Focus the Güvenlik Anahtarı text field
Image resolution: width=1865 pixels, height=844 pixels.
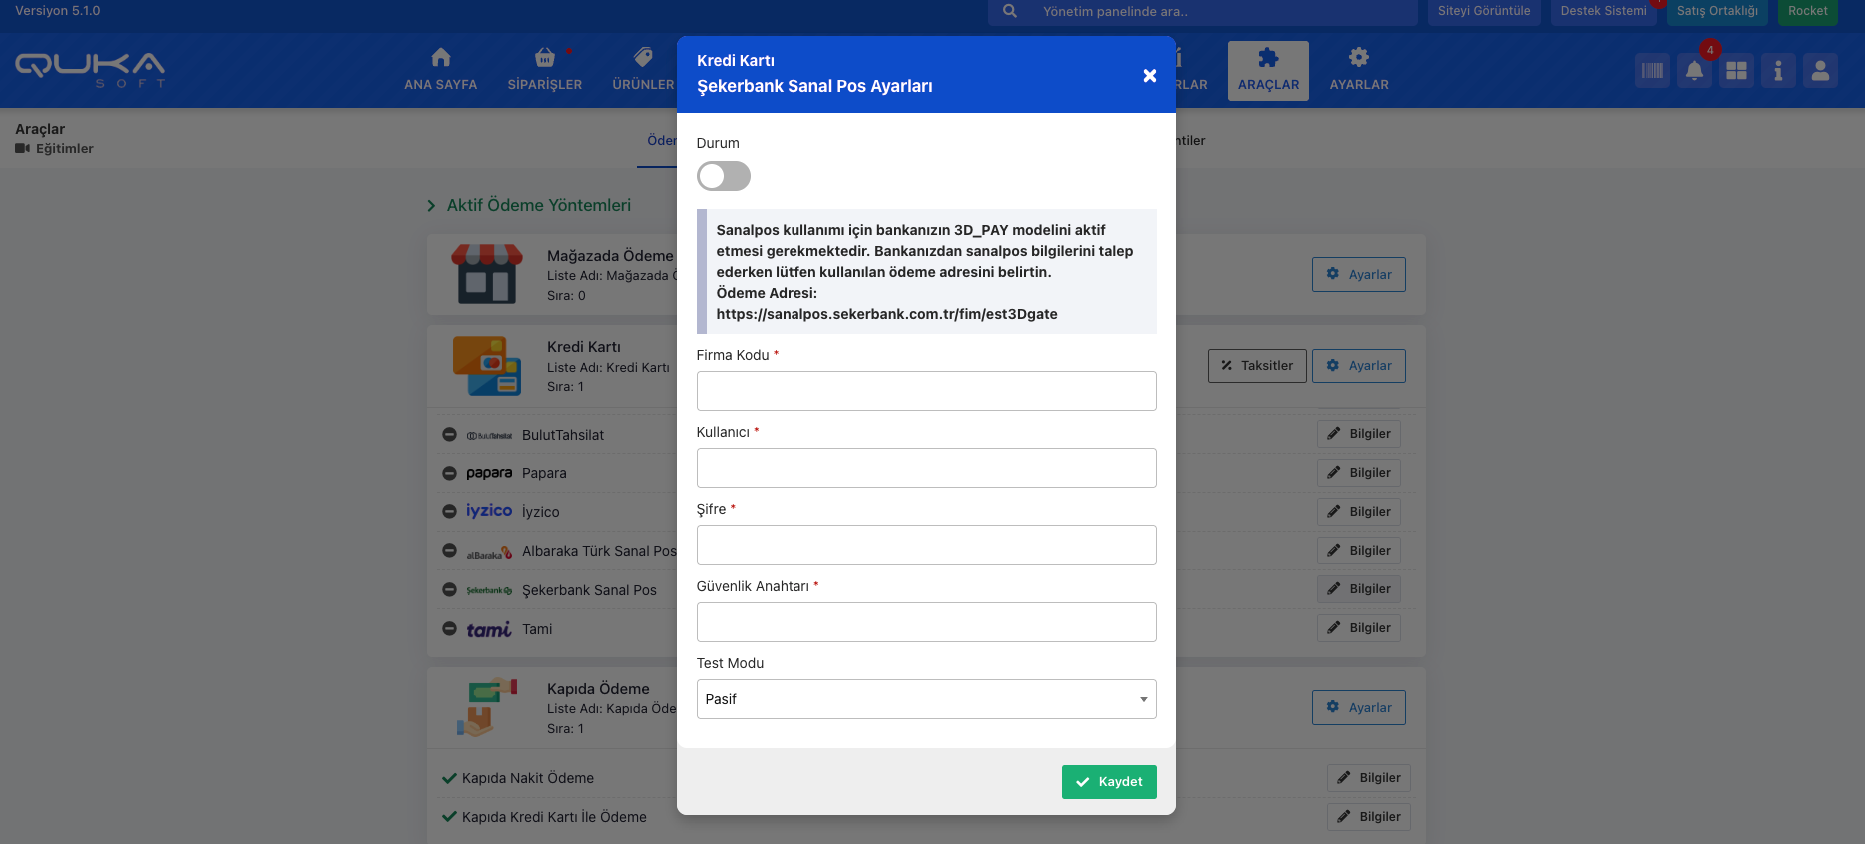click(x=925, y=622)
